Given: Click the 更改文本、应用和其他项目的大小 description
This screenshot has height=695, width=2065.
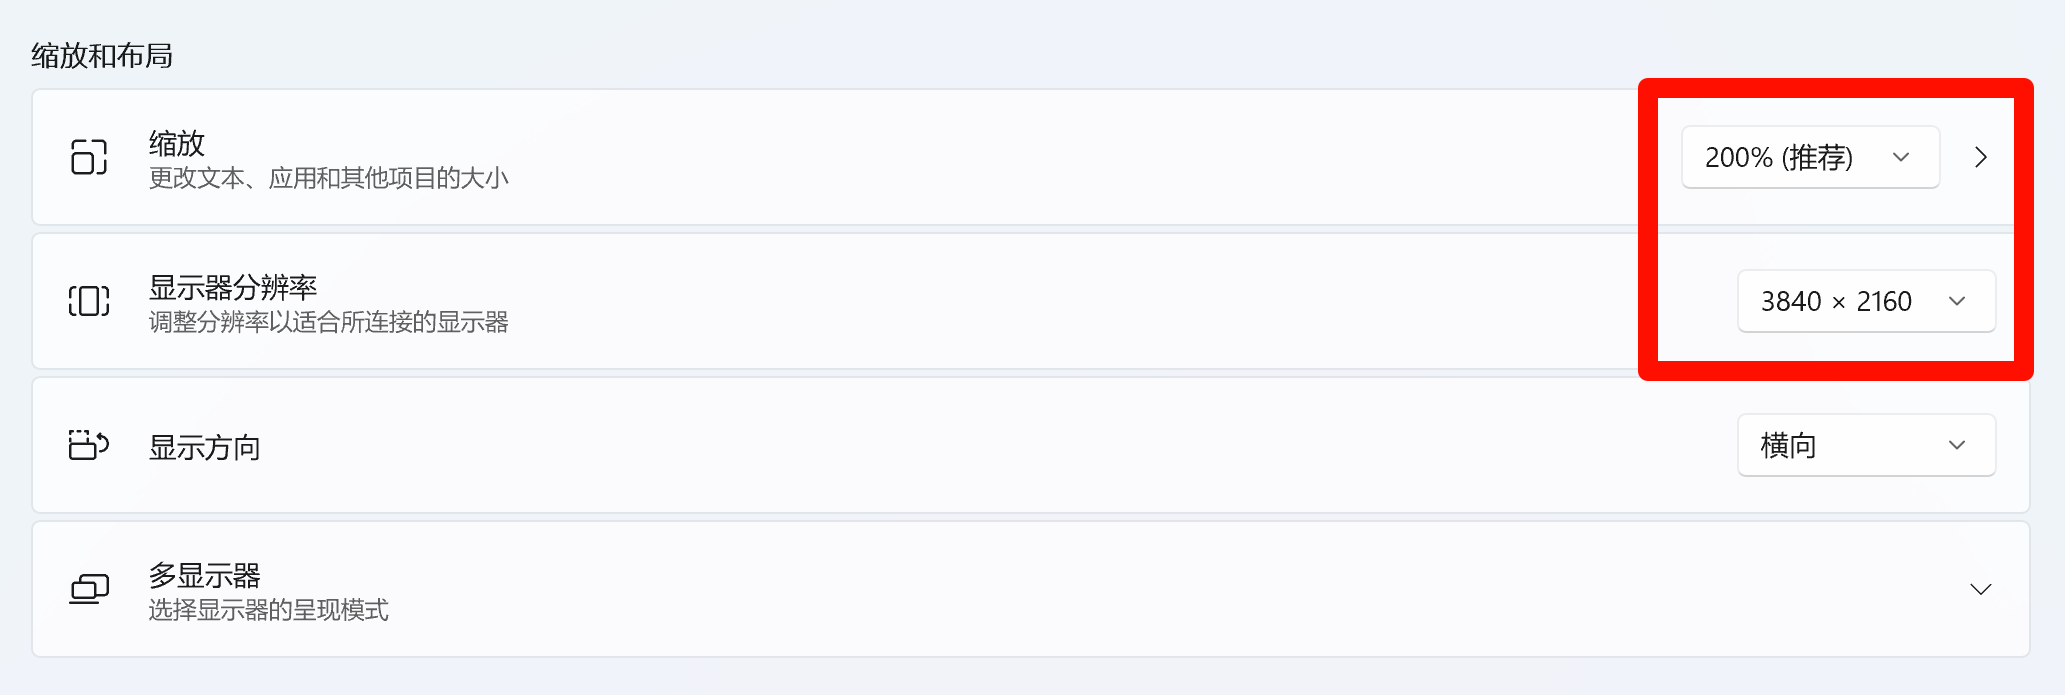Looking at the screenshot, I should coord(329,178).
